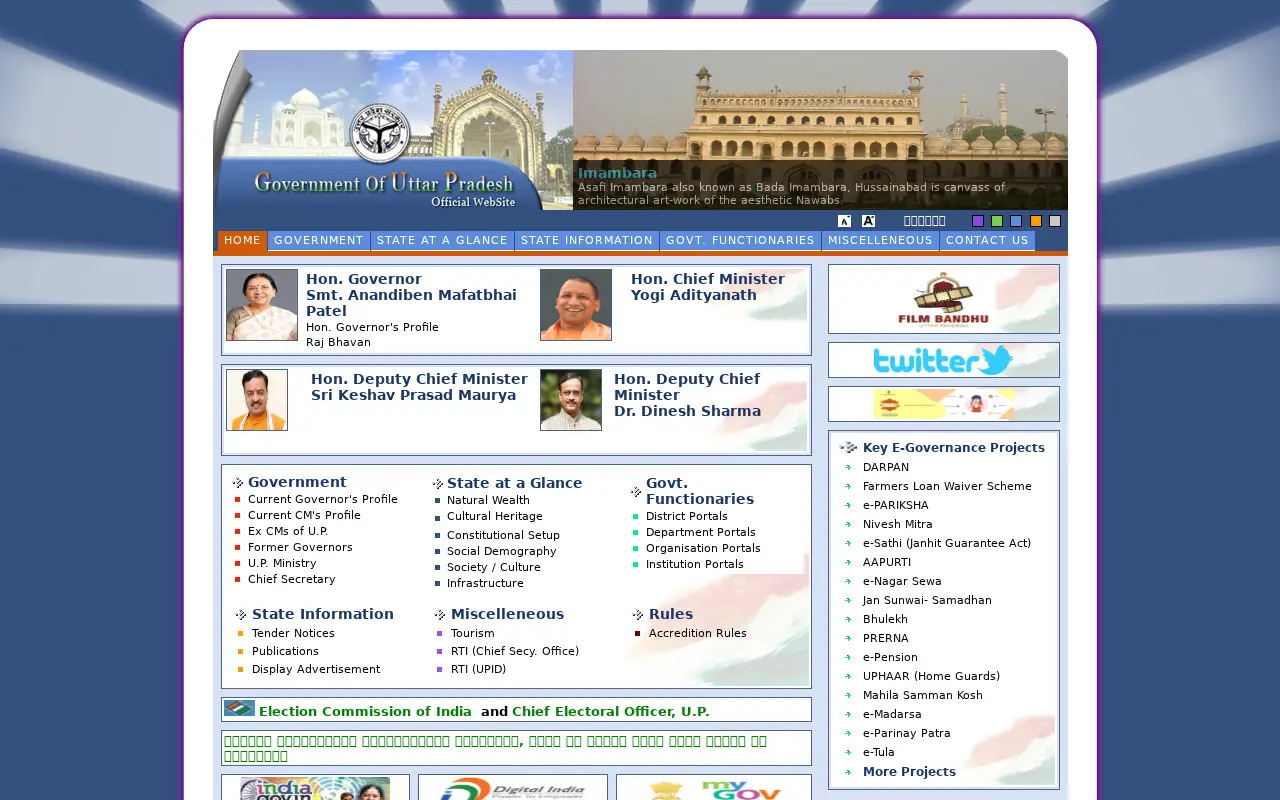Click the Hon. Governor's photo
Viewport: 1280px width, 800px height.
[x=262, y=305]
